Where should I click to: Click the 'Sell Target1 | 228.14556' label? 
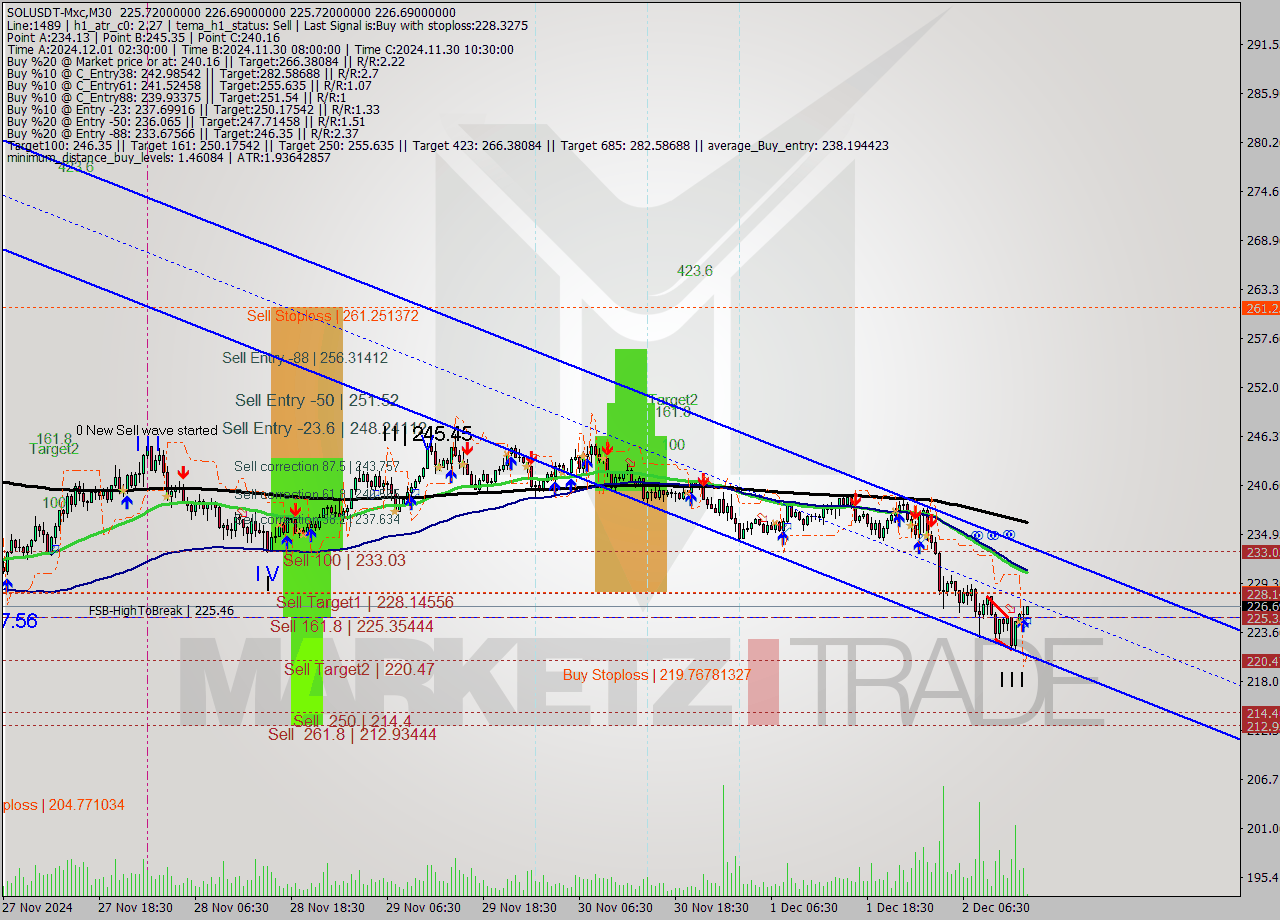(365, 602)
